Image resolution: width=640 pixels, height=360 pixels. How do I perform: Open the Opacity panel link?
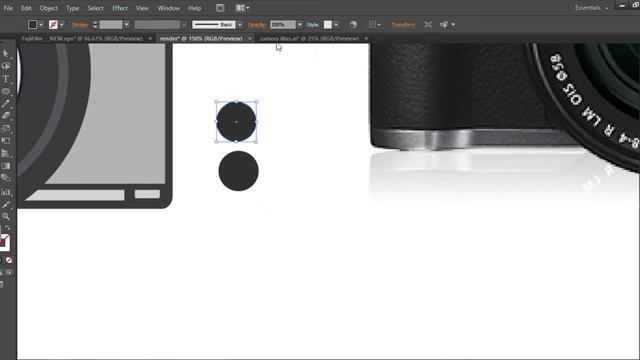[x=257, y=25]
